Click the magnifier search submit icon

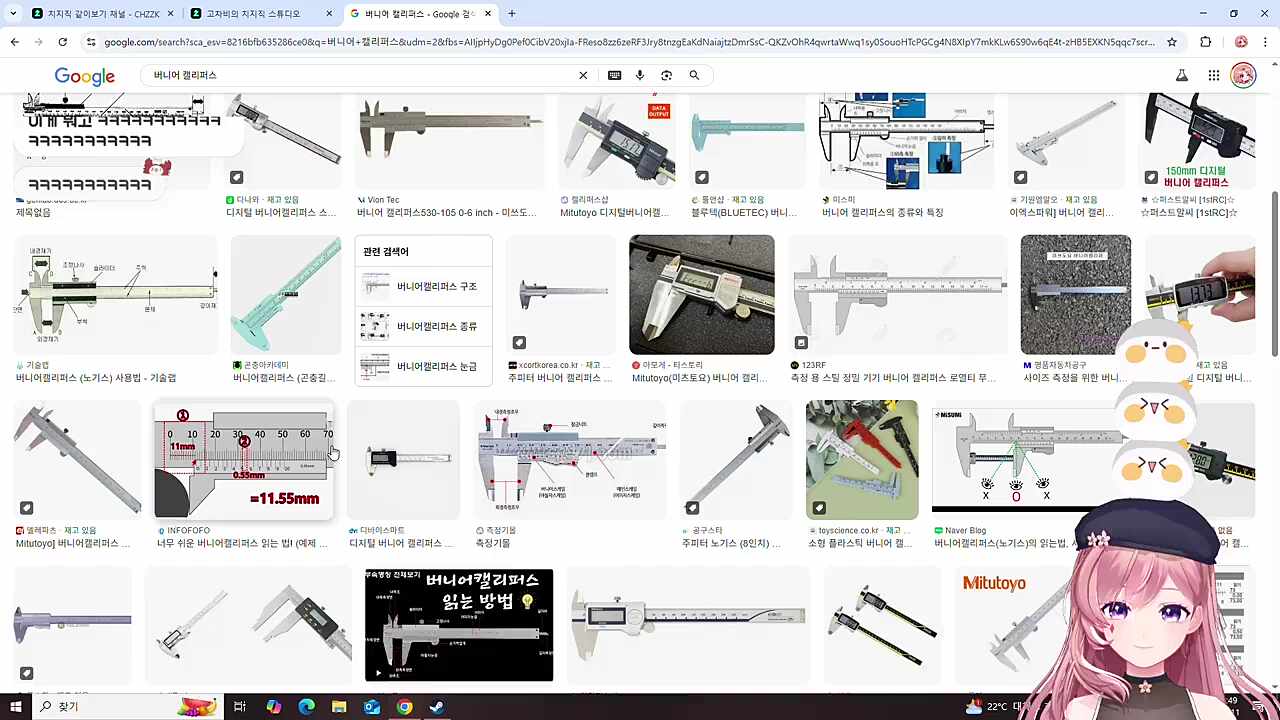click(694, 75)
